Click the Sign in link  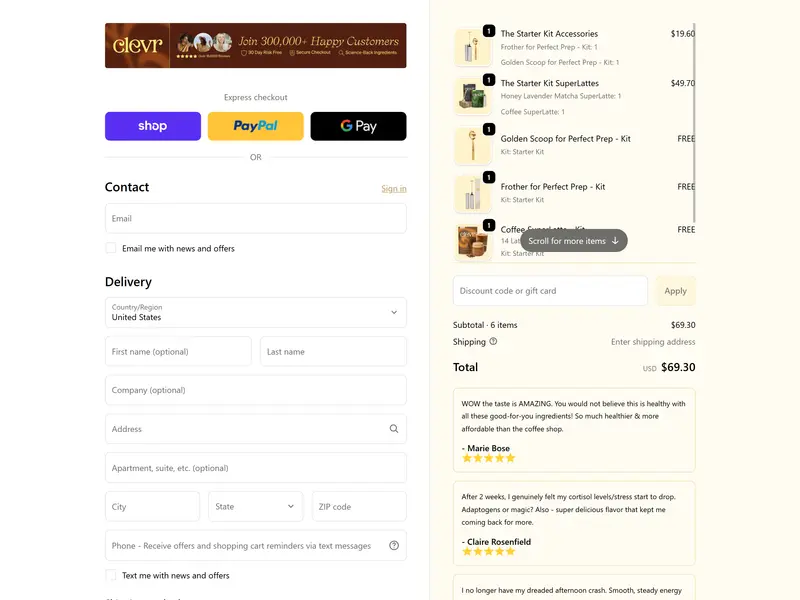tap(394, 189)
